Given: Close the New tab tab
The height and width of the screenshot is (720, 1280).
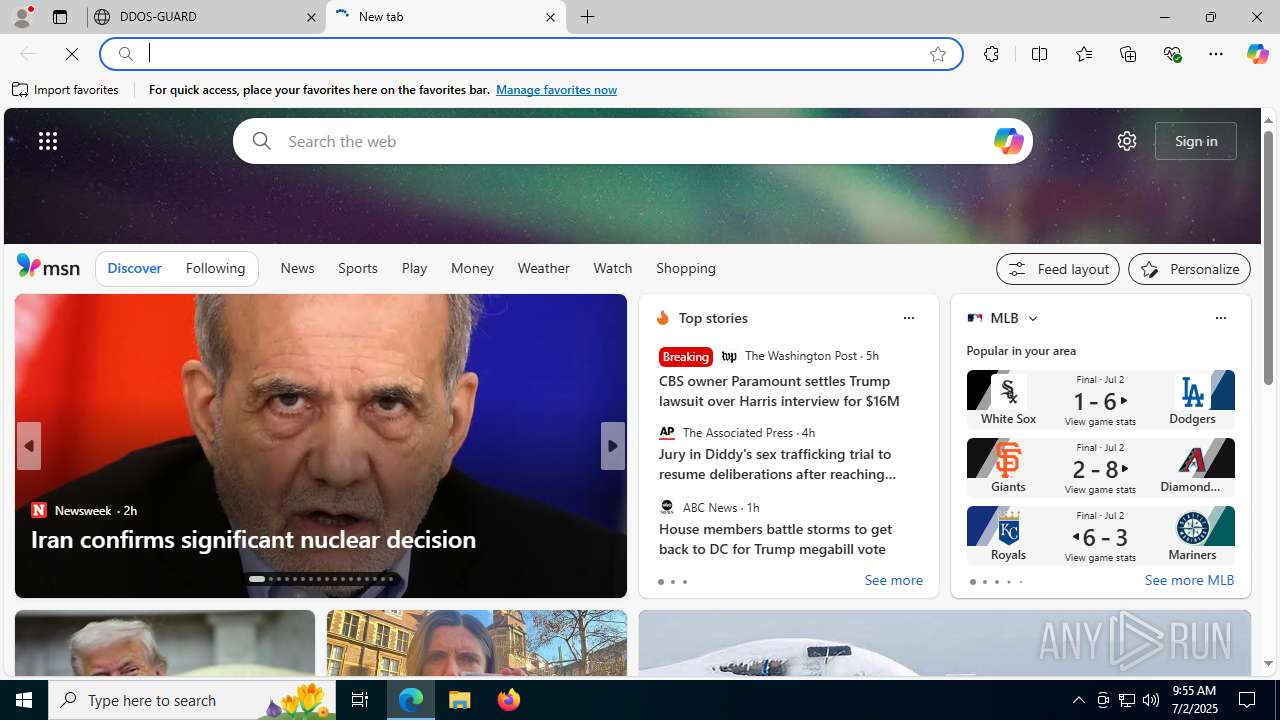Looking at the screenshot, I should [x=550, y=17].
